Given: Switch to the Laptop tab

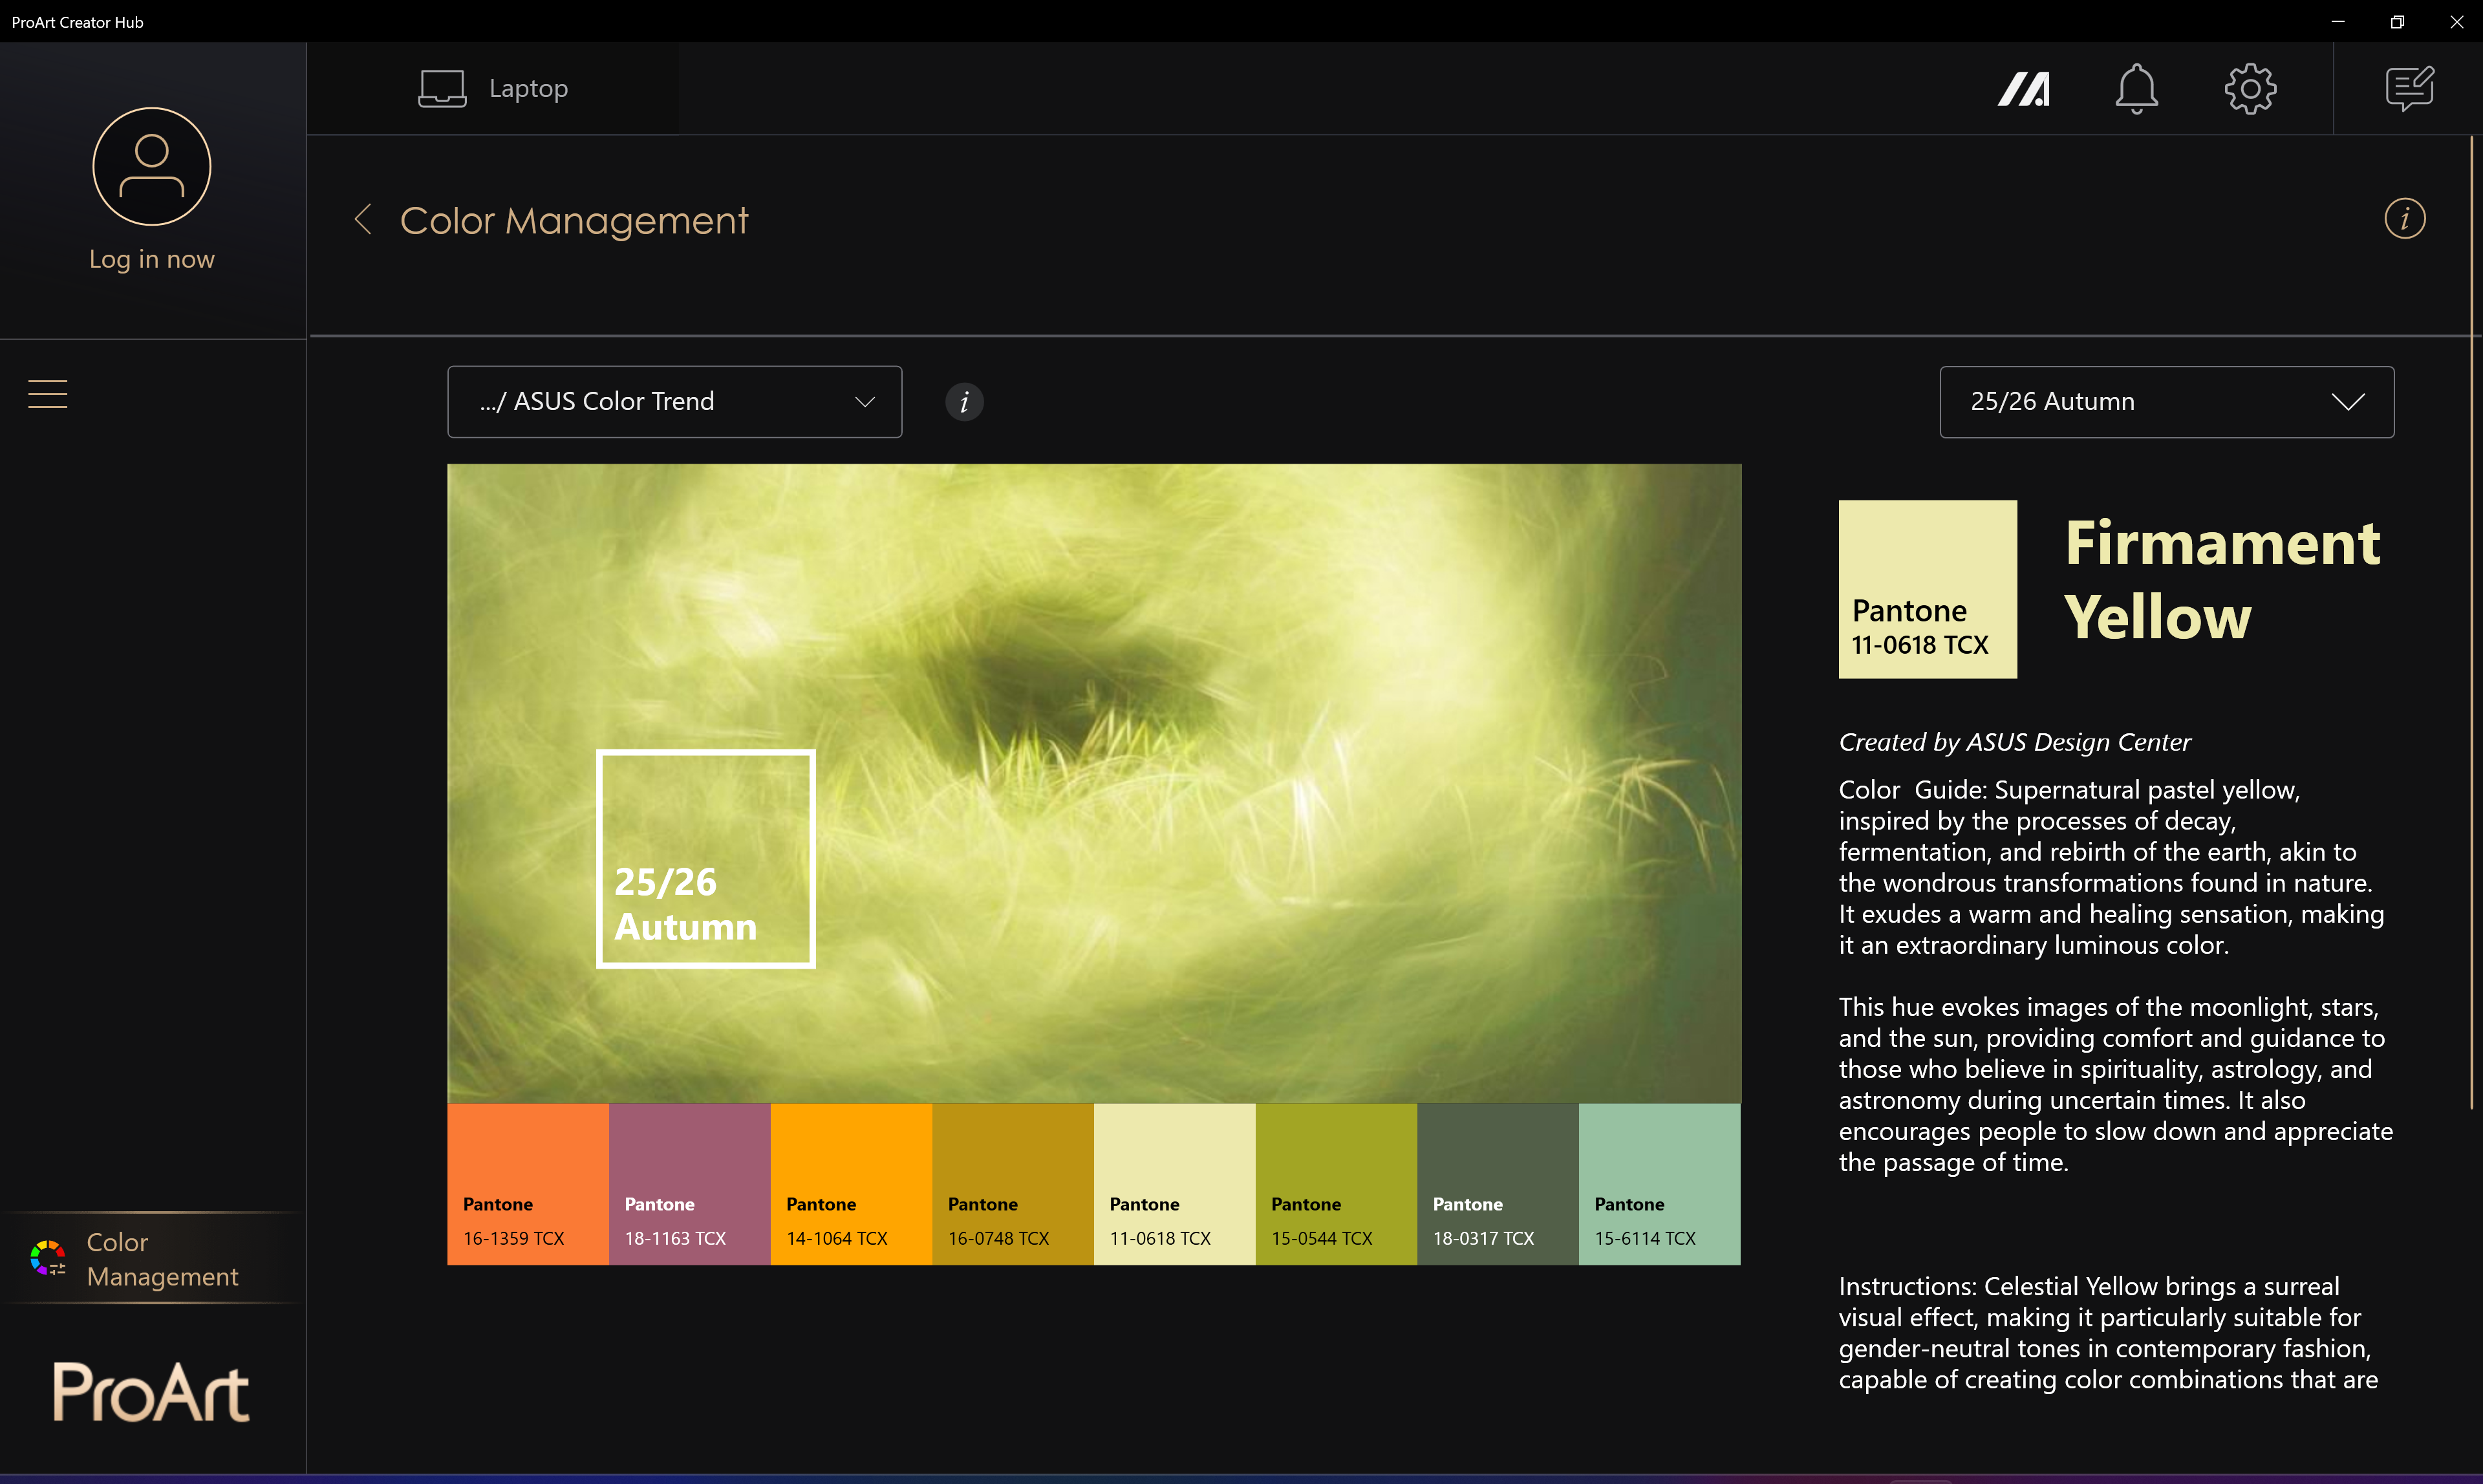Looking at the screenshot, I should click(x=493, y=89).
